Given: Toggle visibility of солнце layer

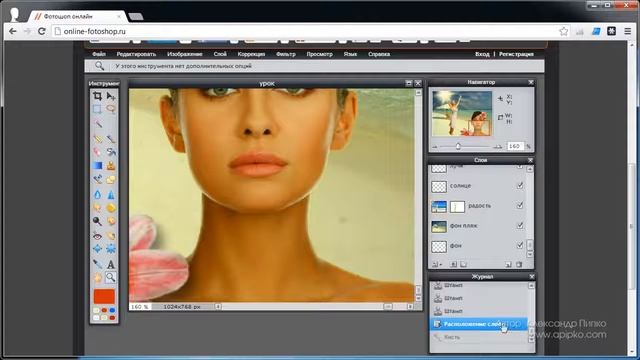Looking at the screenshot, I should coord(520,185).
